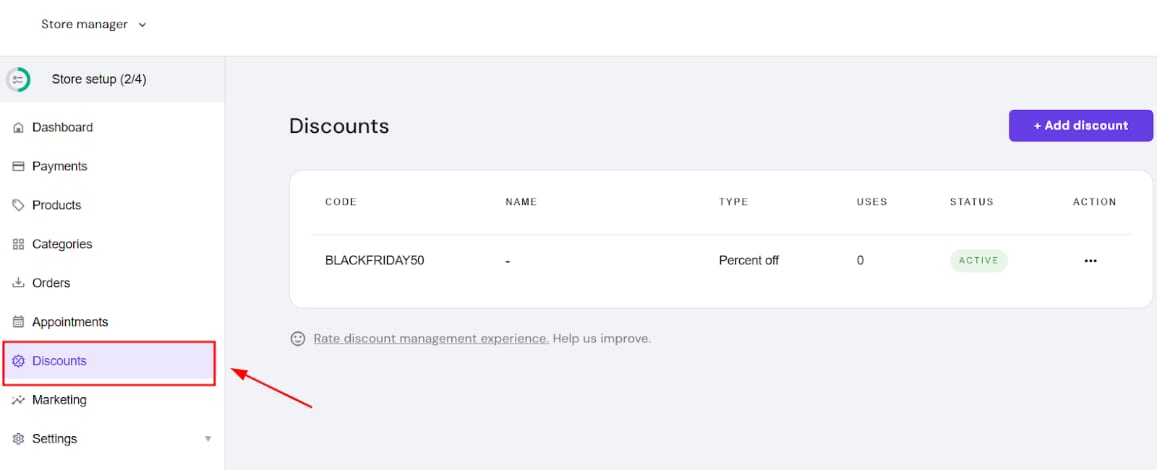The image size is (1157, 470).
Task: Follow the Rate discount management experience link
Action: (431, 339)
